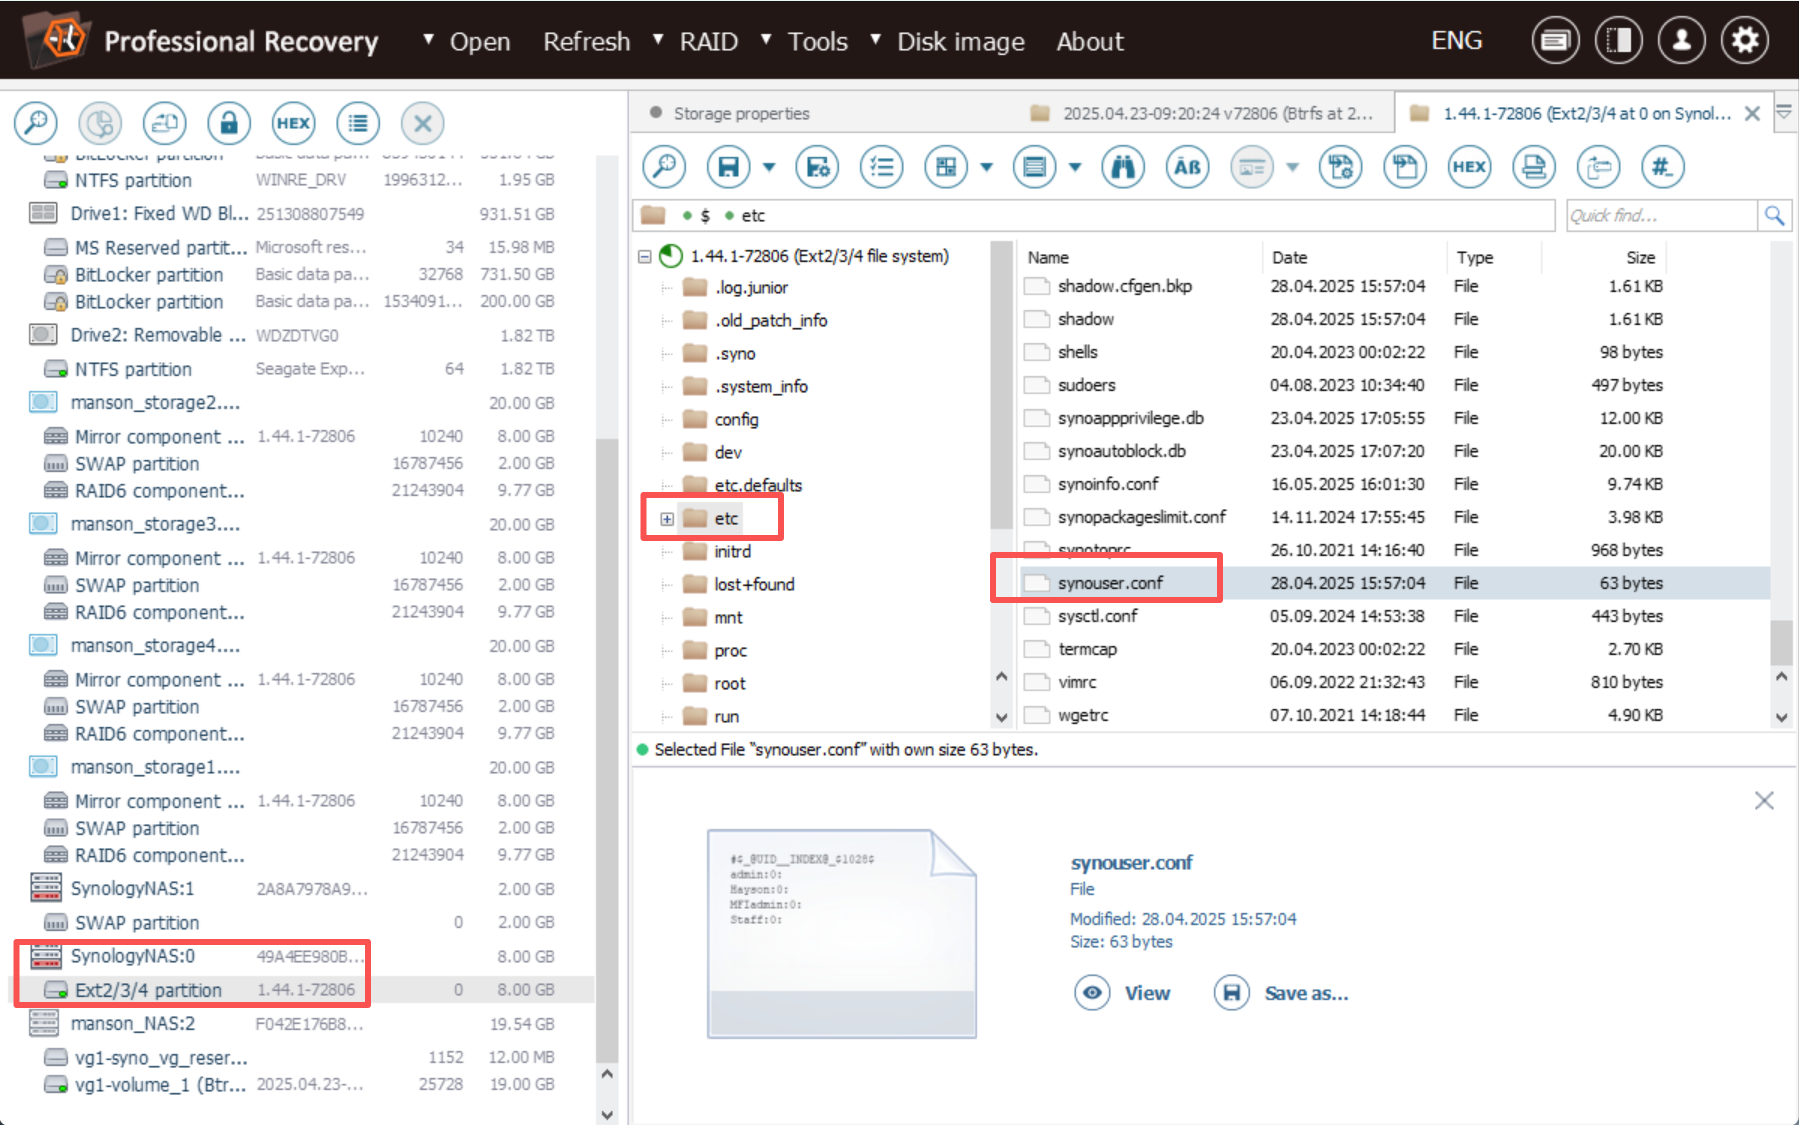The width and height of the screenshot is (1799, 1125).
Task: Select the sudoers file row
Action: click(x=1395, y=385)
